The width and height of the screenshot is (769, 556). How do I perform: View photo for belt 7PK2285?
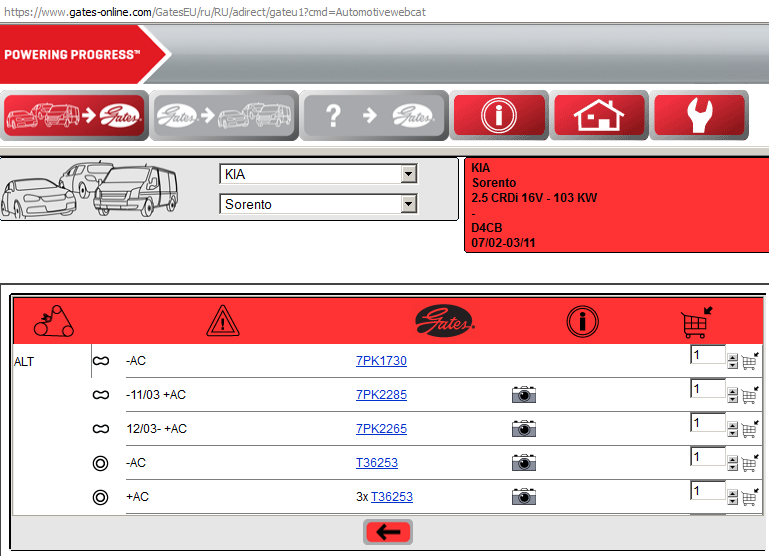524,396
